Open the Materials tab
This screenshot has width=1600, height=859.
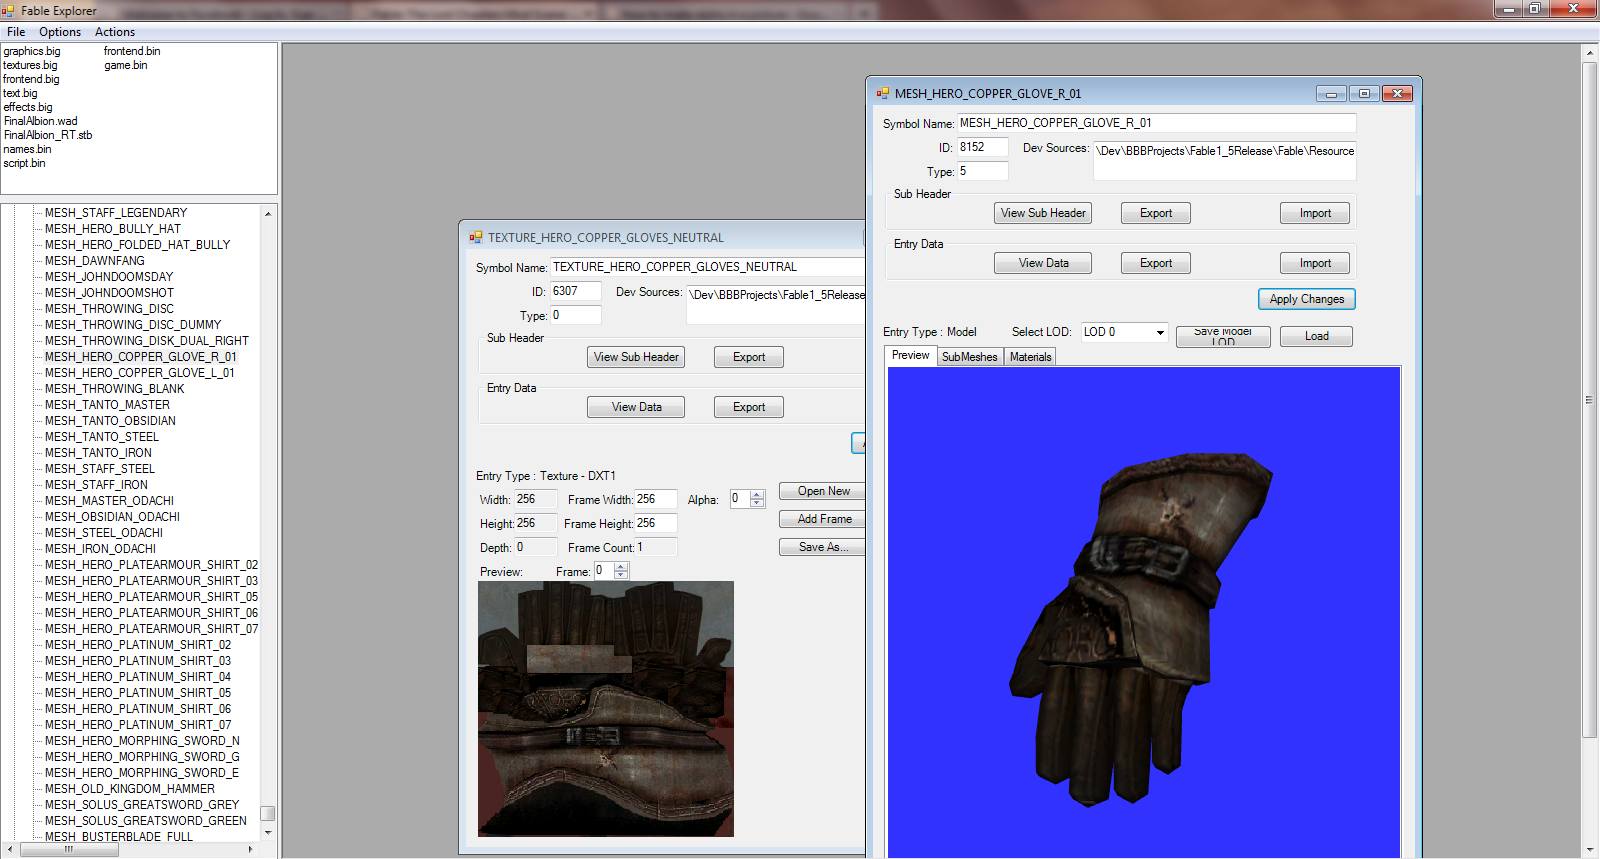pyautogui.click(x=1030, y=357)
